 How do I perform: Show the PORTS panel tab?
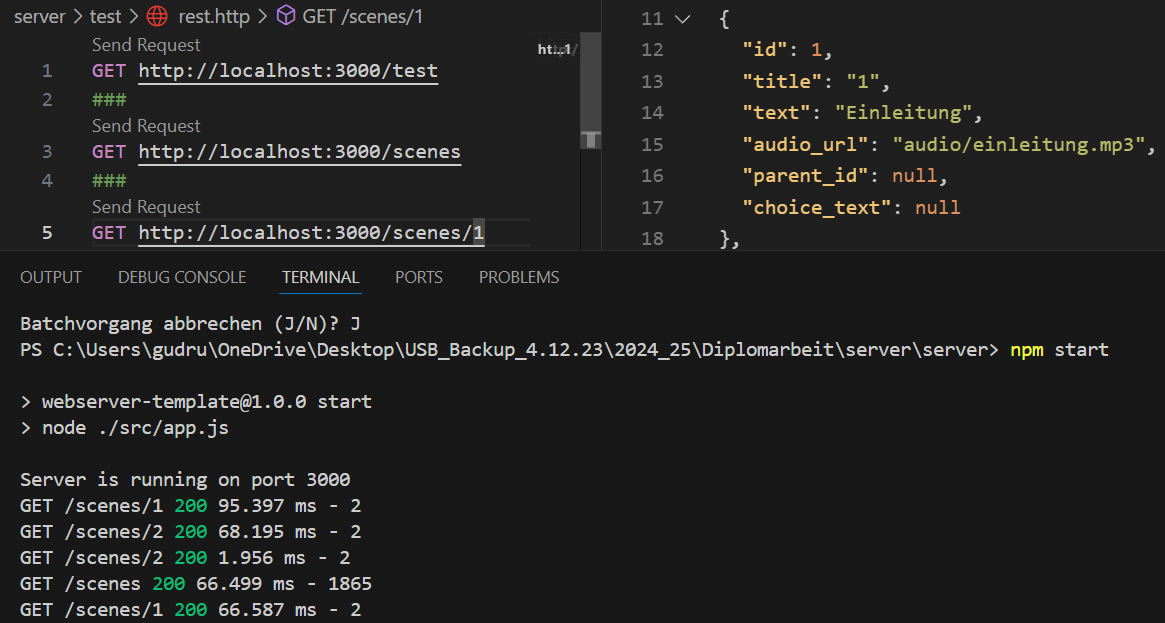tap(418, 277)
